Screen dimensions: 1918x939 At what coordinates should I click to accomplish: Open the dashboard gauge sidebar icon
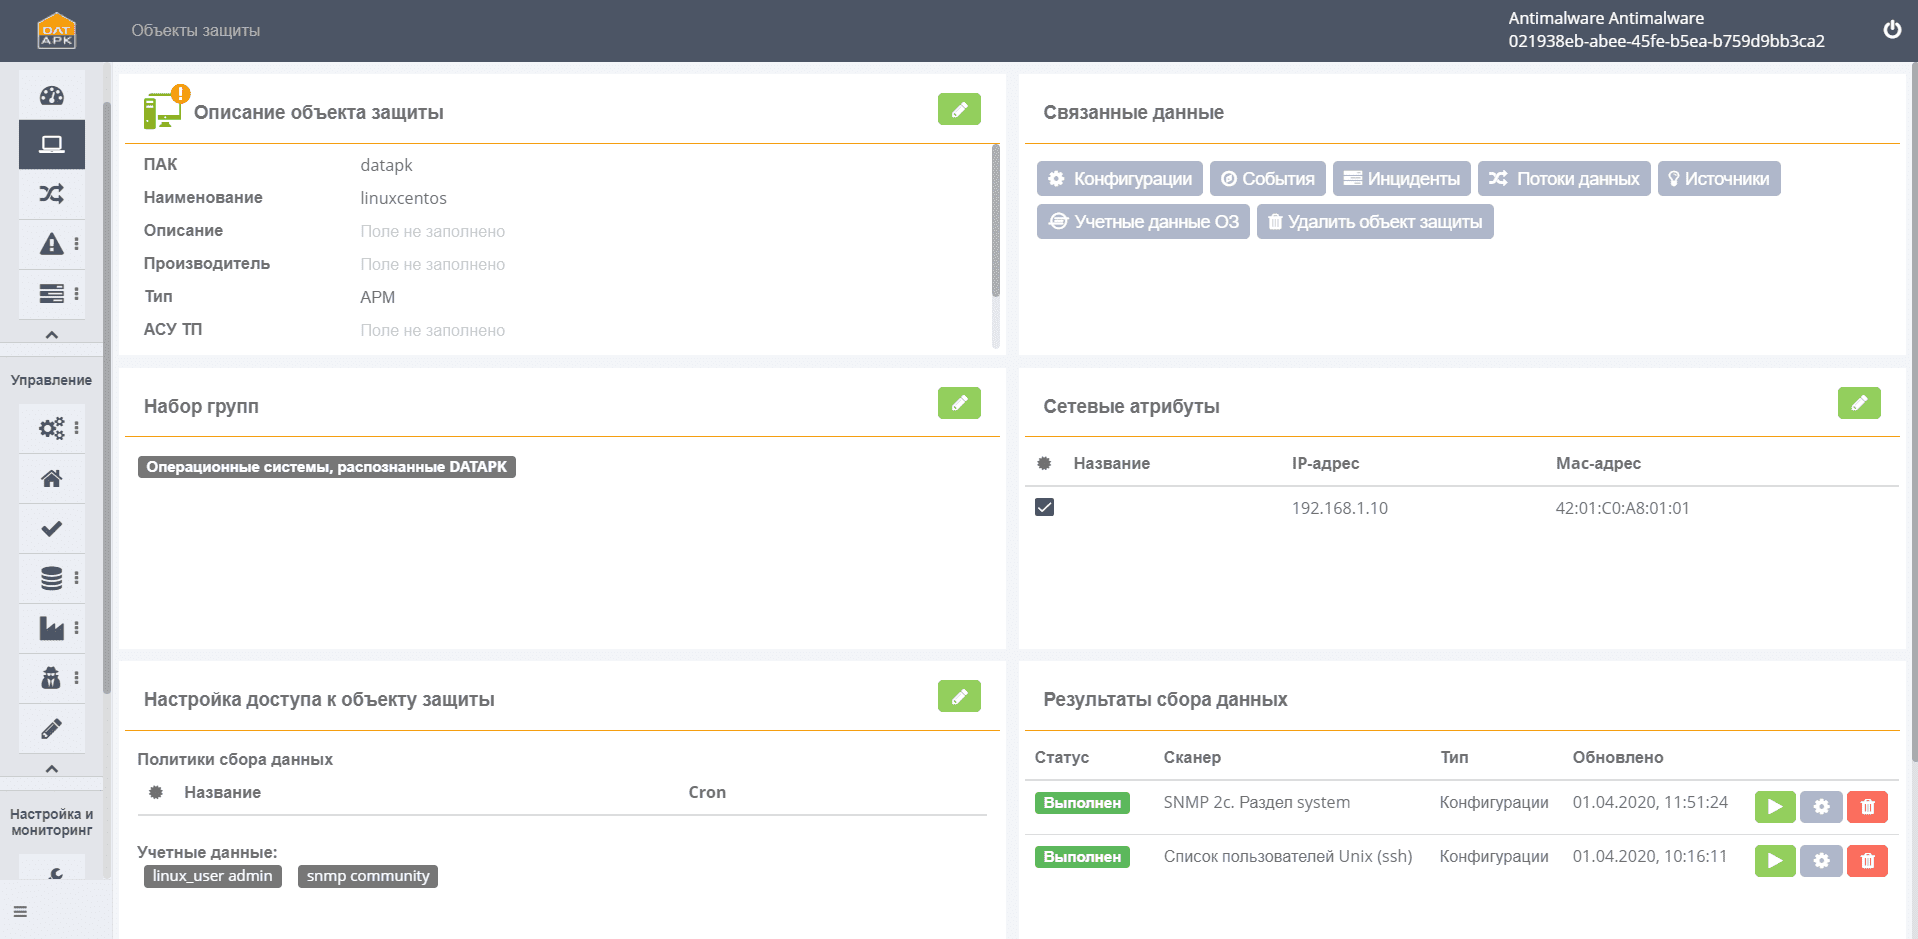tap(52, 95)
